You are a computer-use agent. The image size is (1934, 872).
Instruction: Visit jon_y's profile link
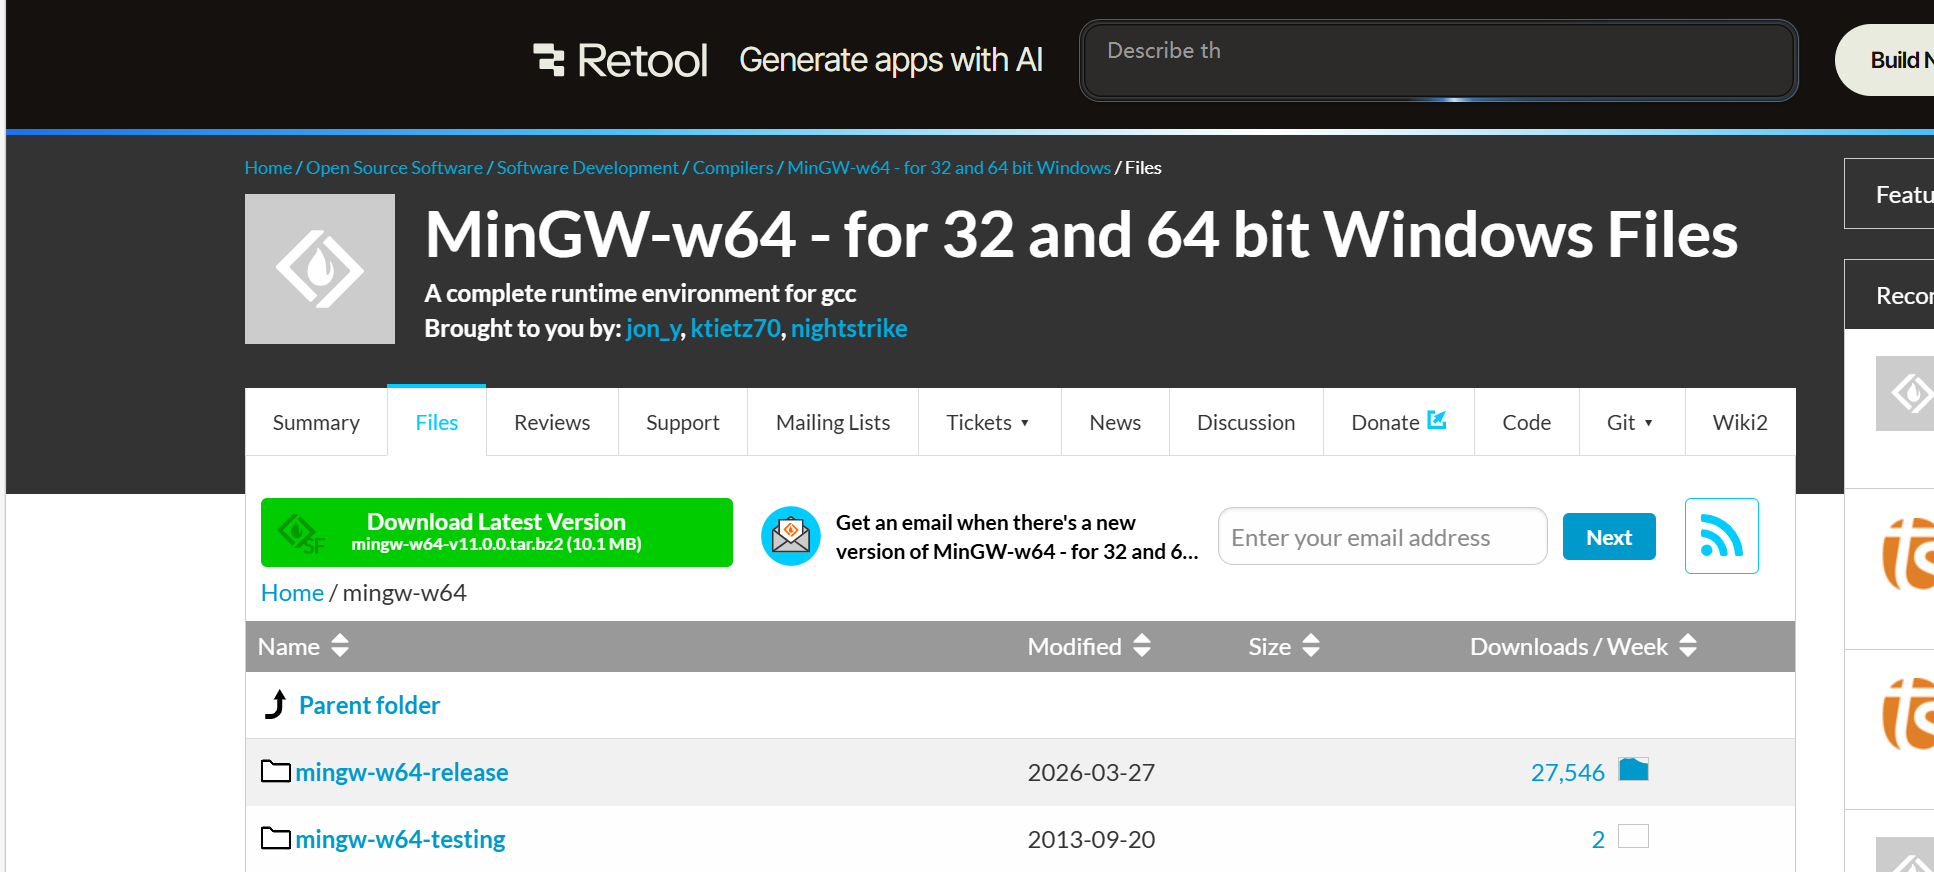coord(654,328)
